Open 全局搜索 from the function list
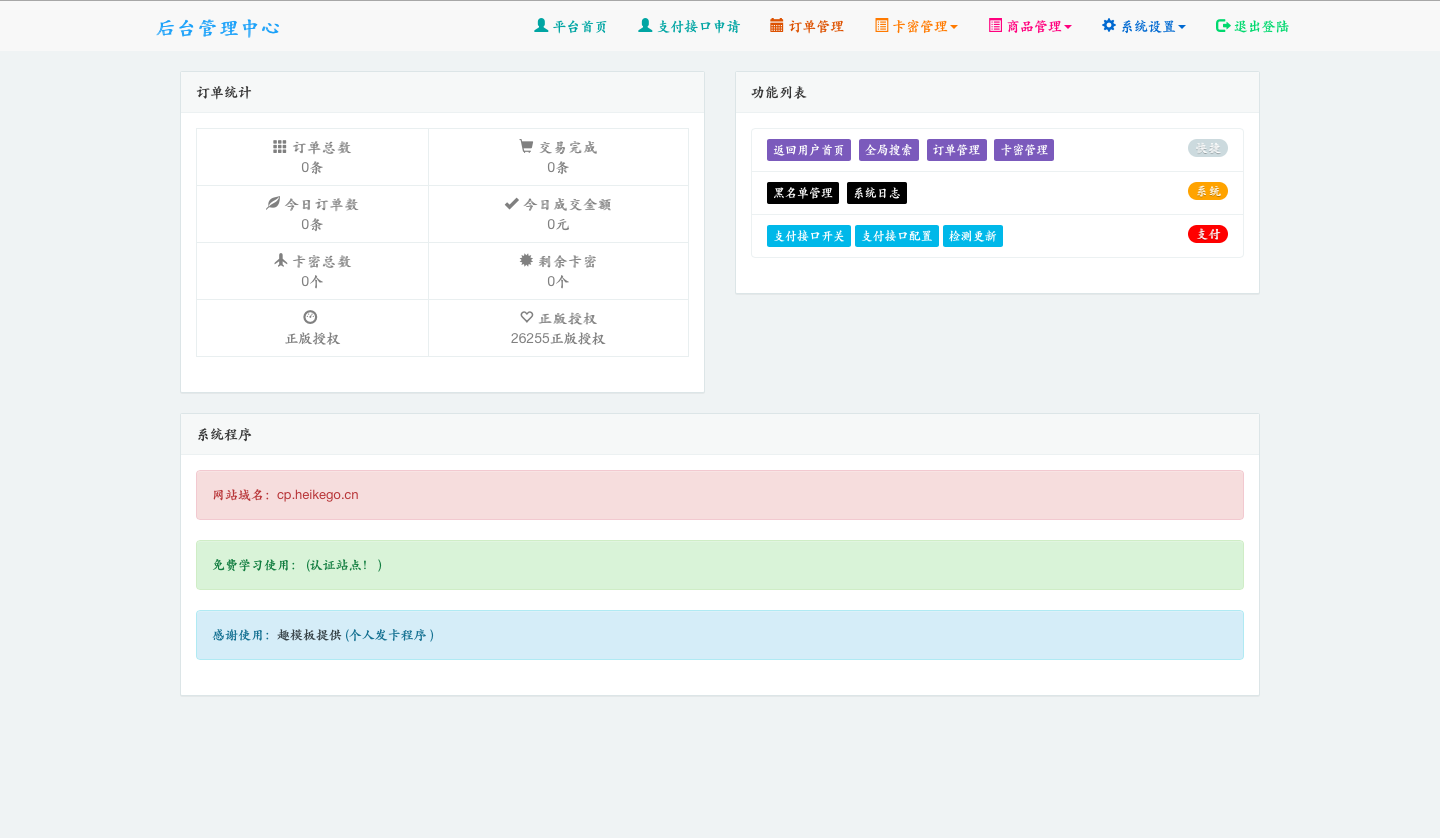 click(889, 150)
